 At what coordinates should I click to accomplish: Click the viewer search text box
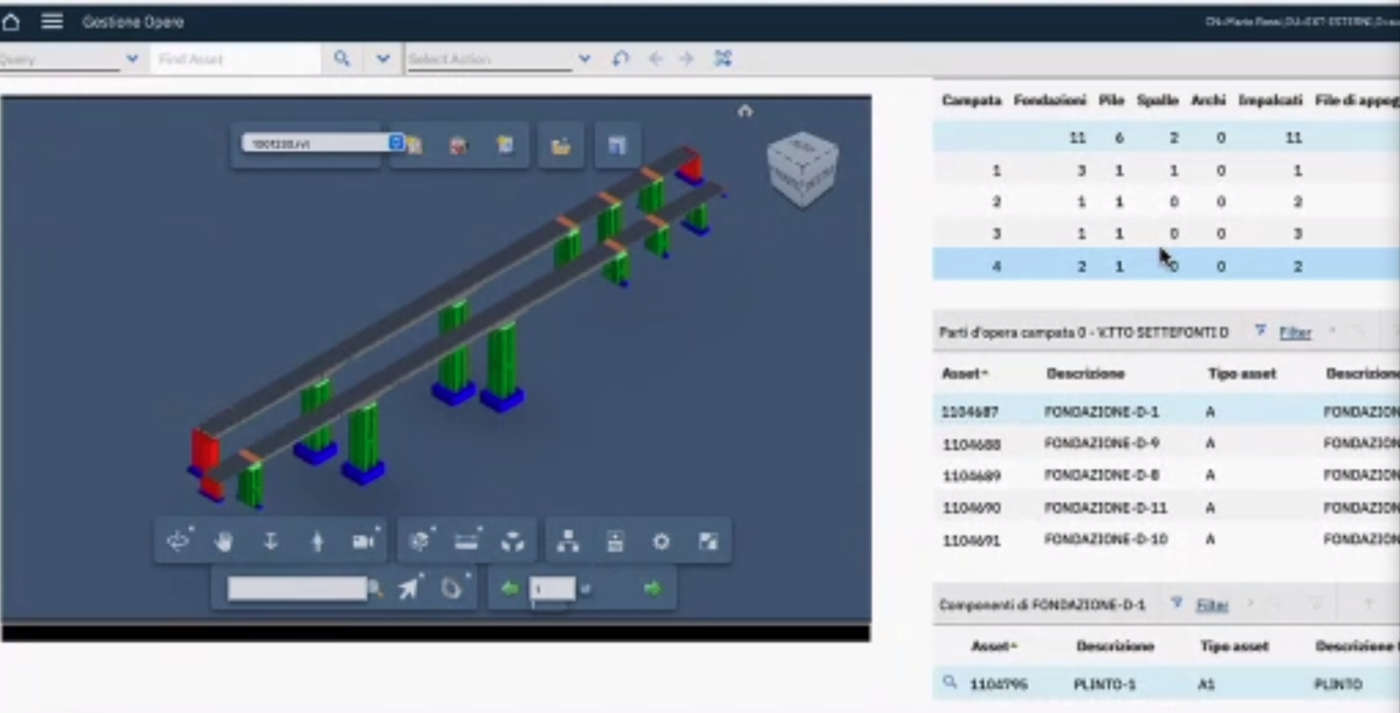pyautogui.click(x=297, y=589)
